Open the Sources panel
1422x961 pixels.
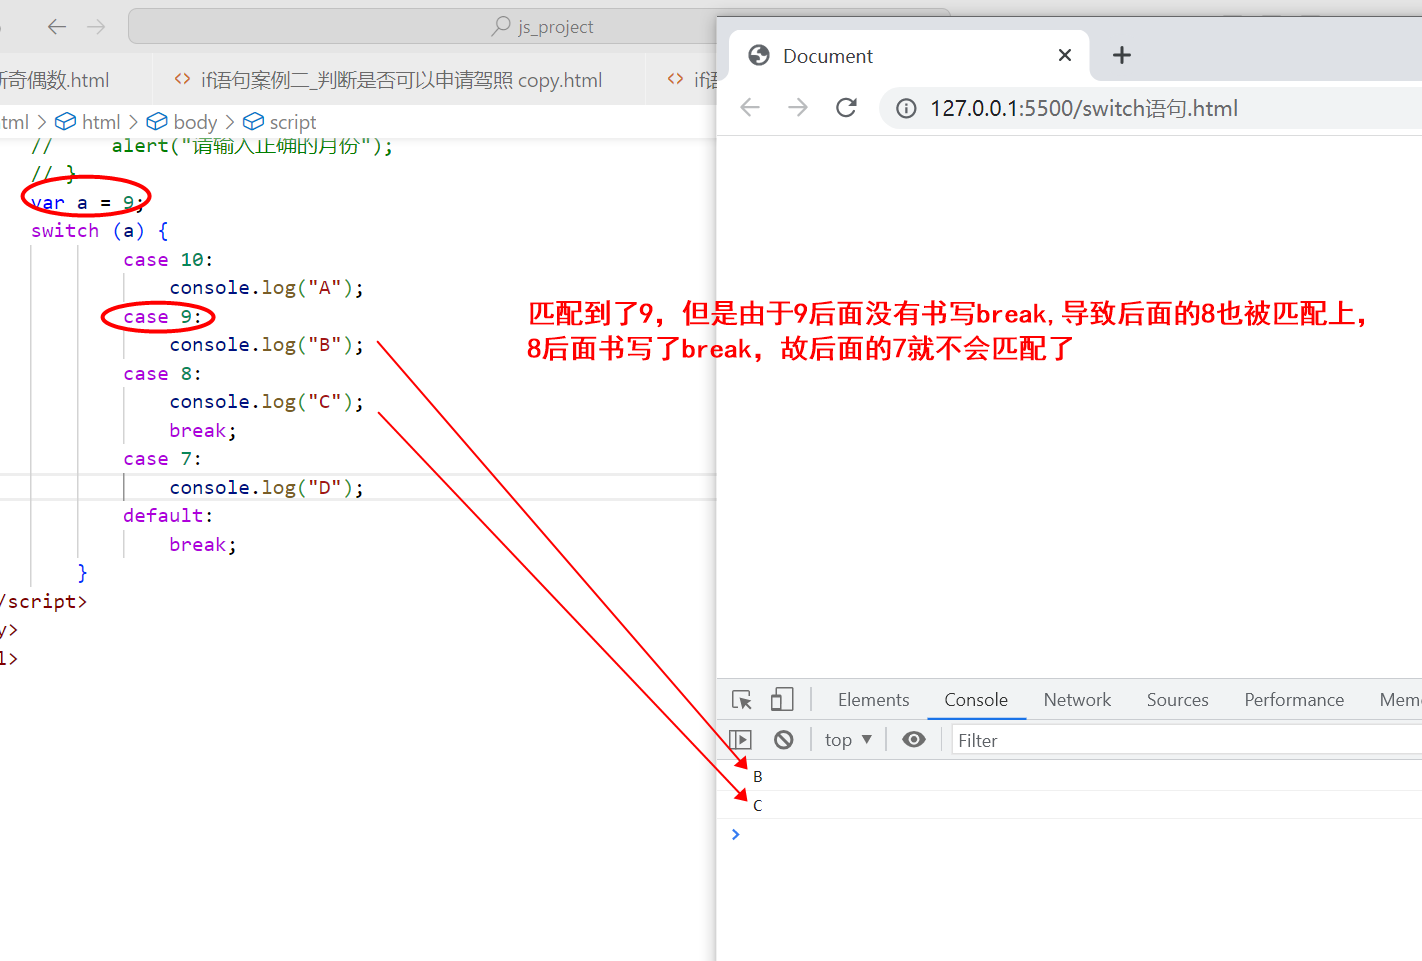(x=1177, y=699)
